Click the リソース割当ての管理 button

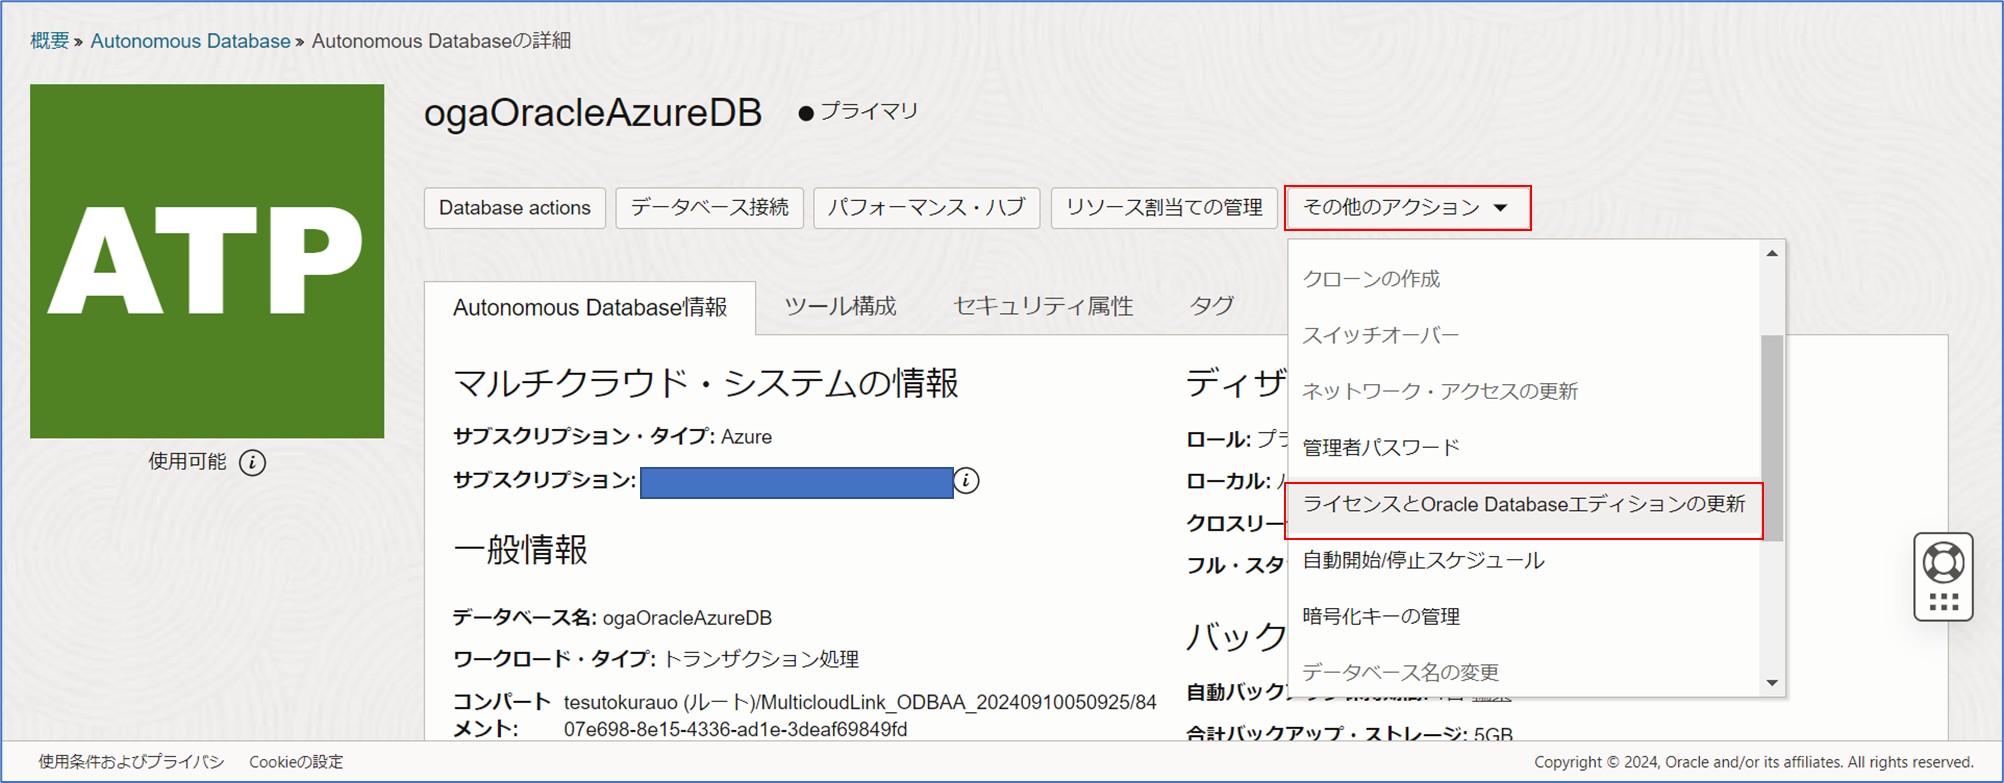(x=1164, y=208)
